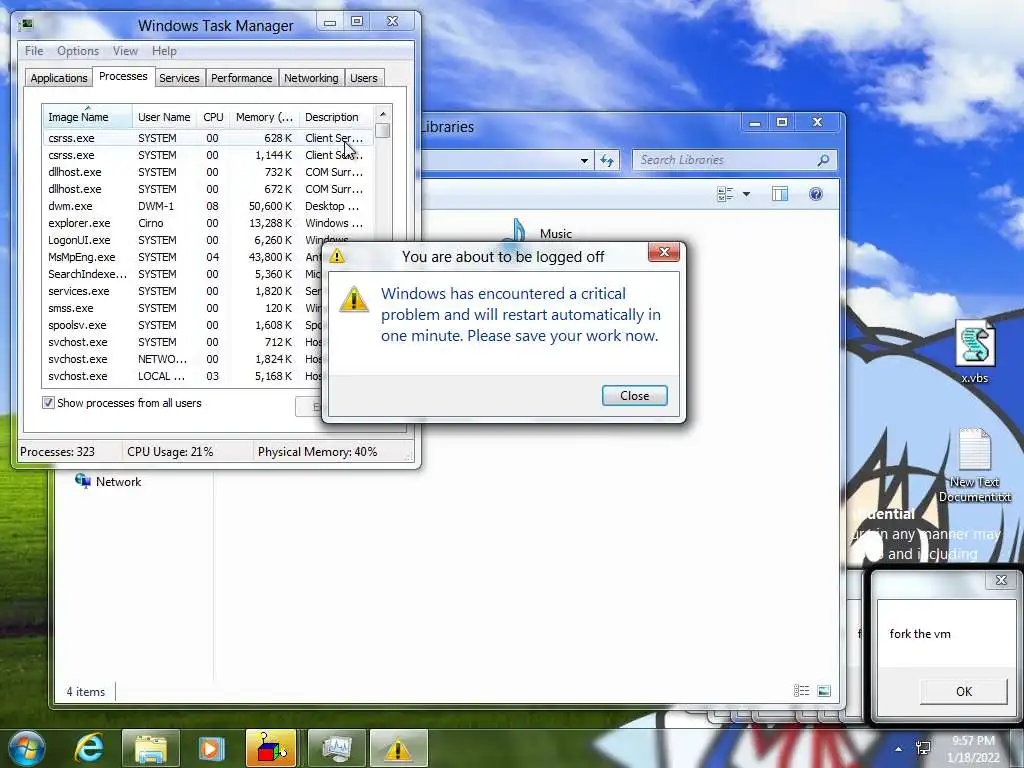
Task: Click the taskbar clock showing 9:57 PM
Action: point(973,749)
